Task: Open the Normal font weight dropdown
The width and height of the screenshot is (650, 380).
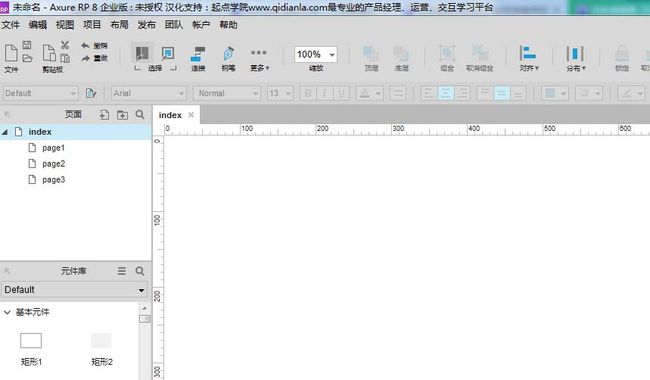Action: click(227, 93)
